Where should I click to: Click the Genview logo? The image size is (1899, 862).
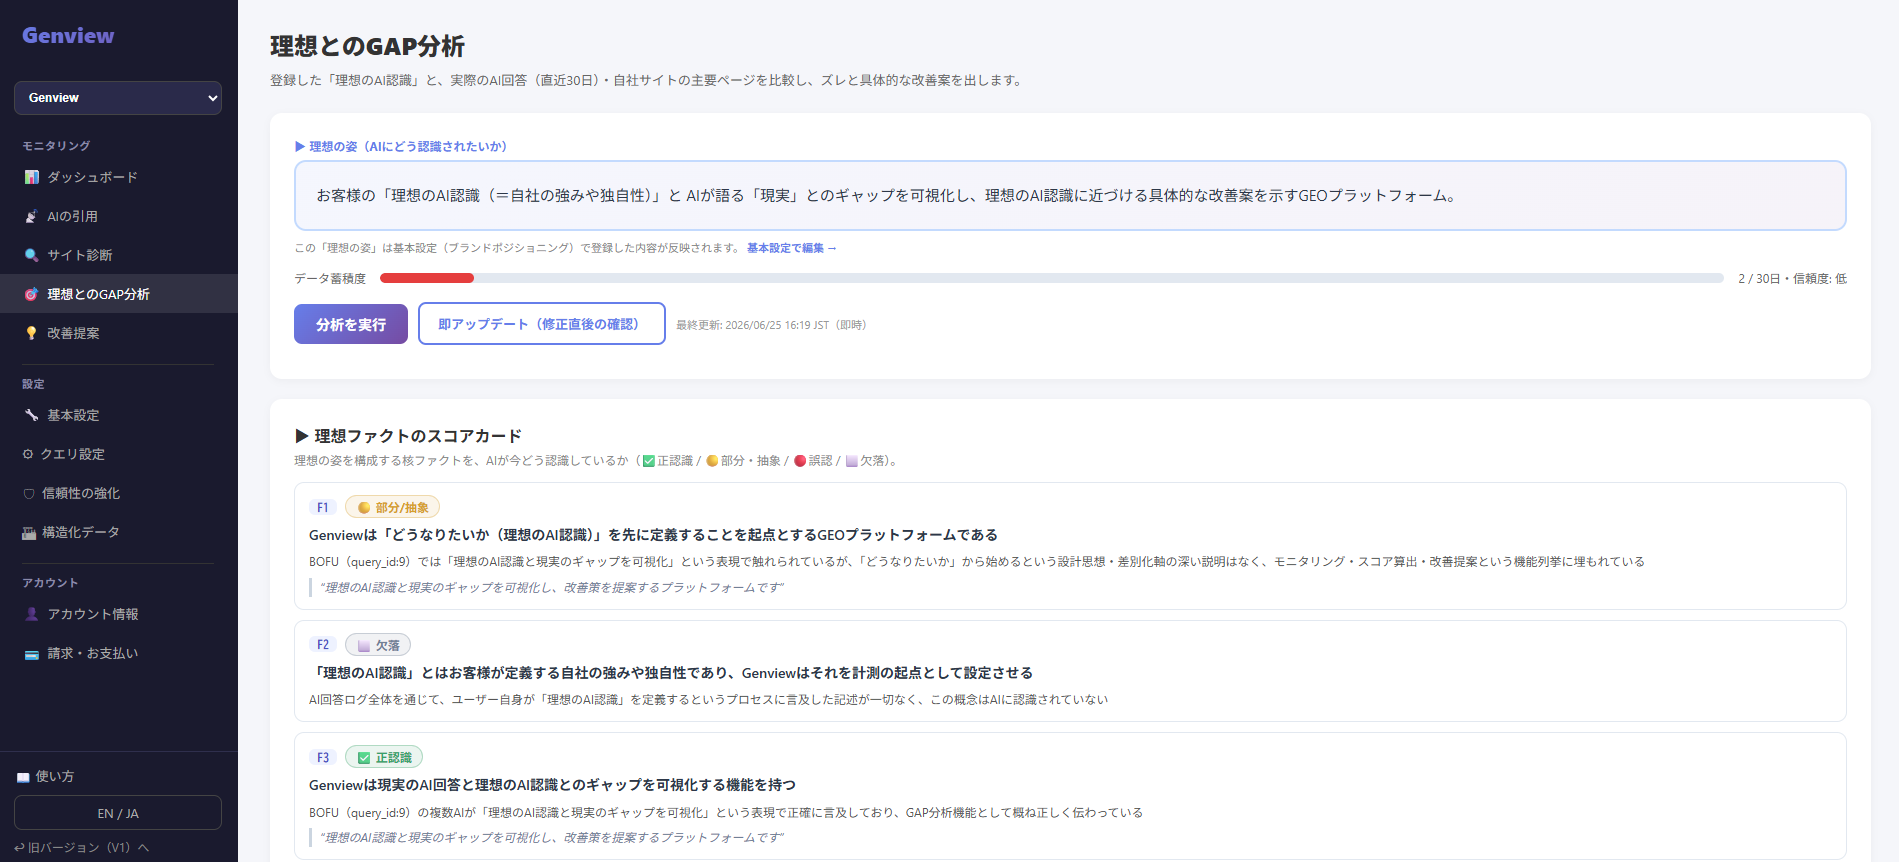68,36
